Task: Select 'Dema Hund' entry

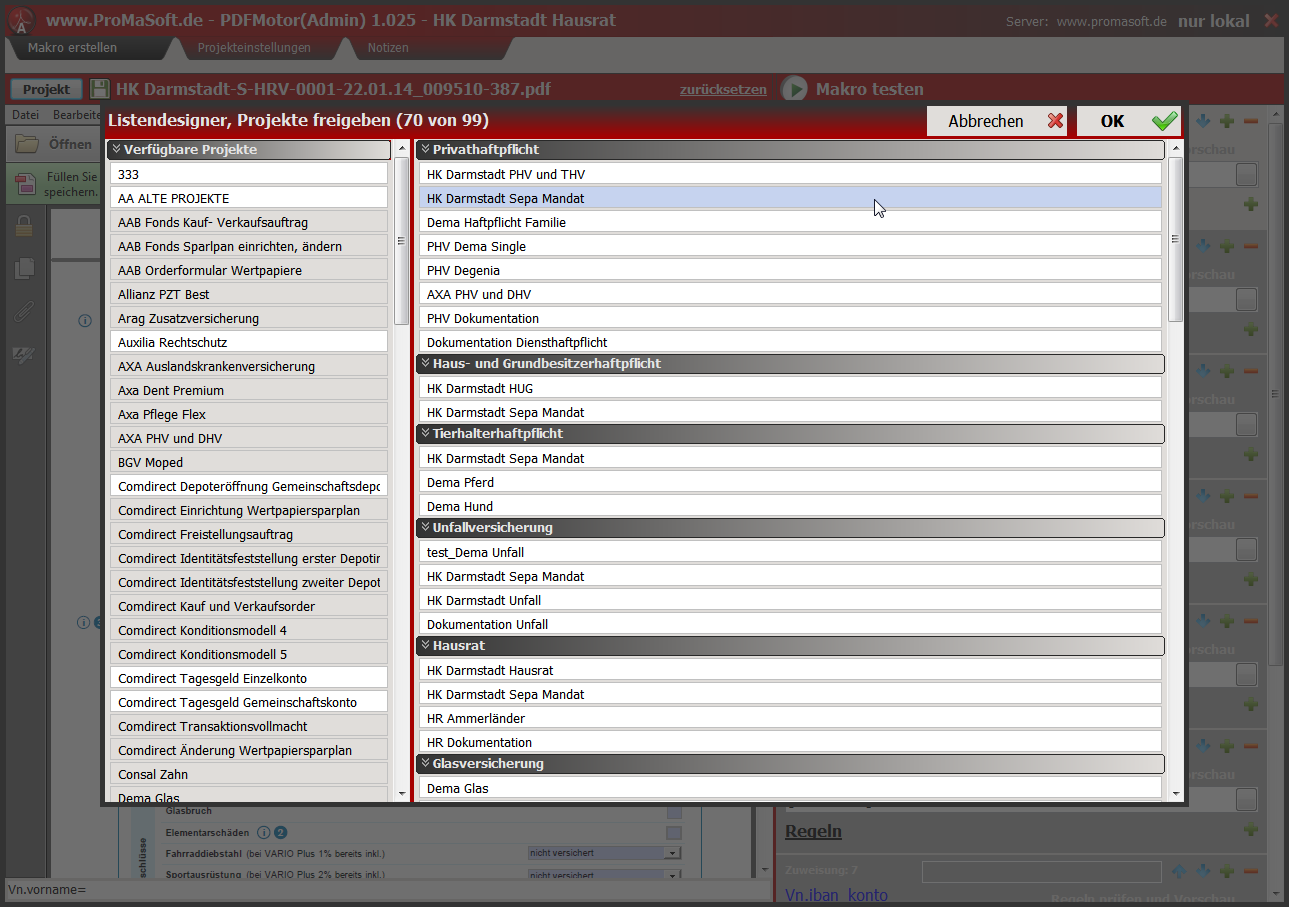Action: coord(791,506)
